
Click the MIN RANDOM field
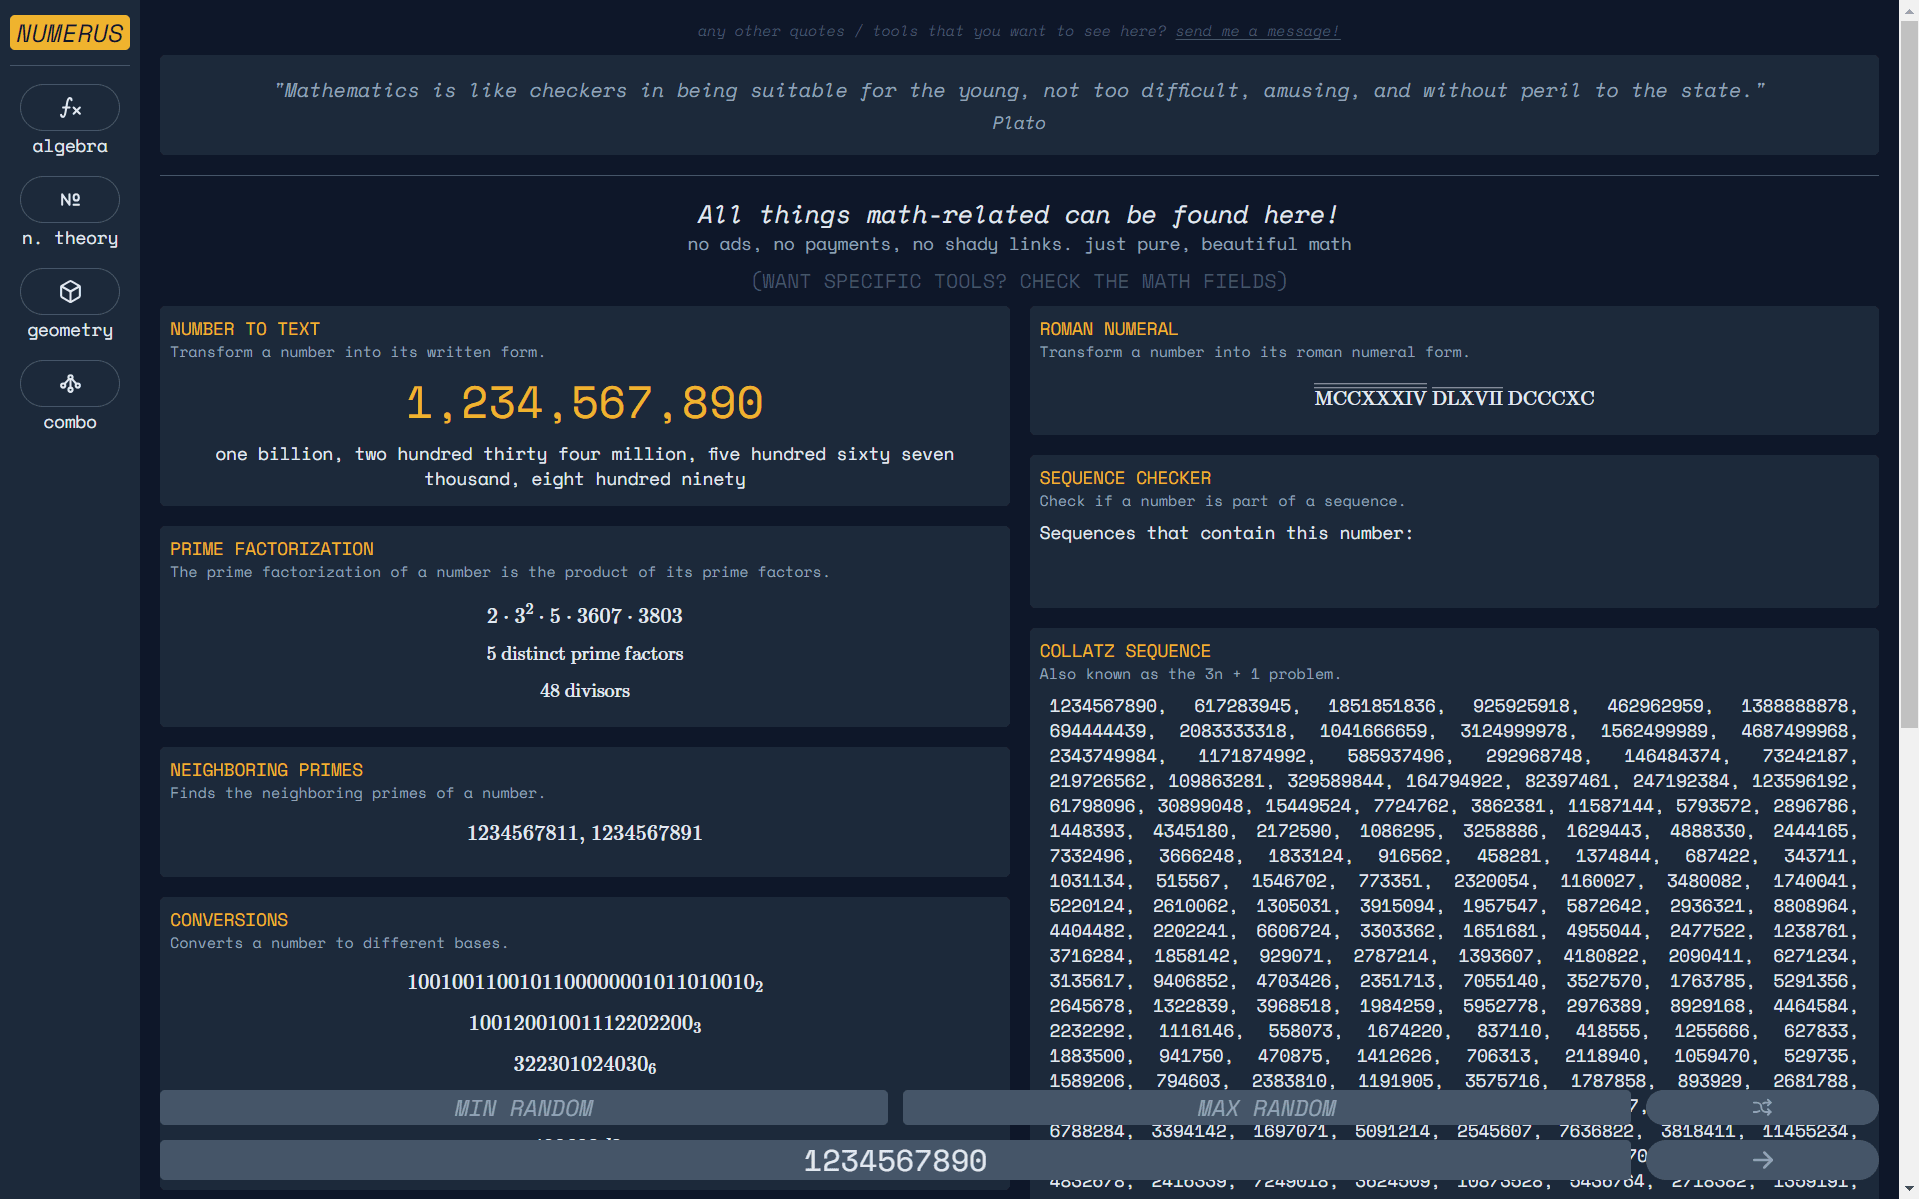click(524, 1107)
